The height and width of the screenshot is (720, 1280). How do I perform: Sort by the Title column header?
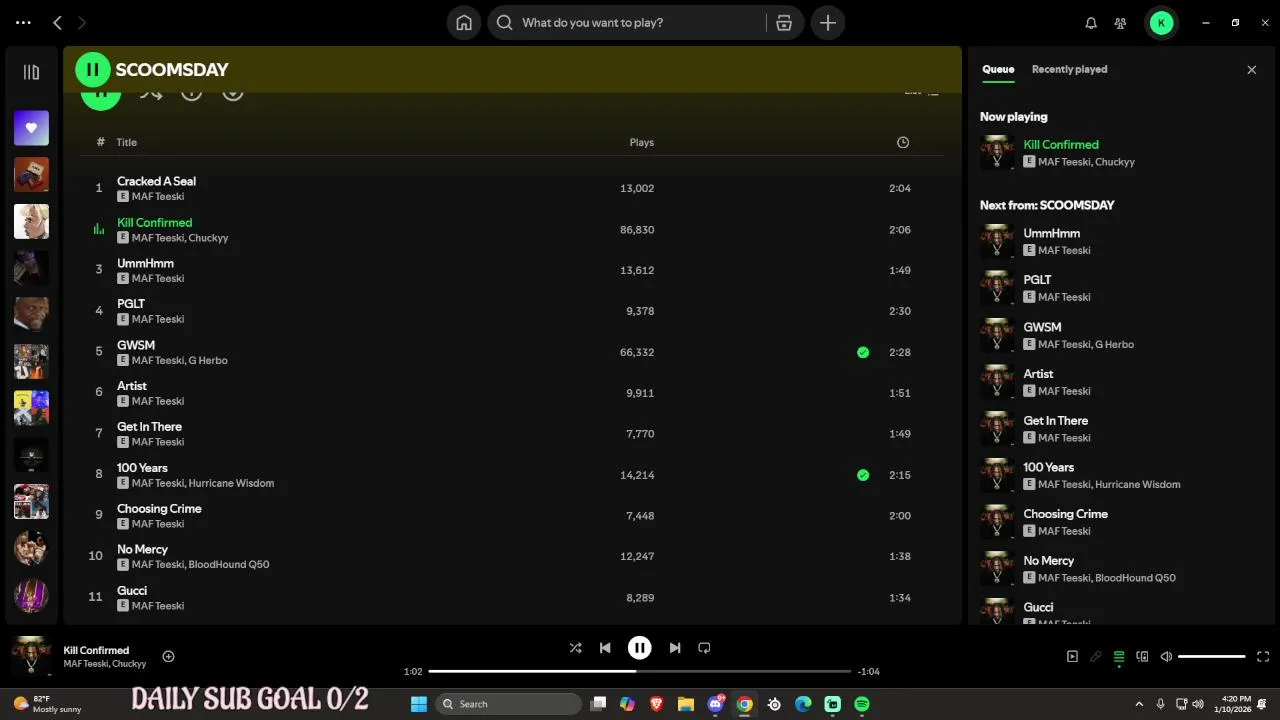126,142
